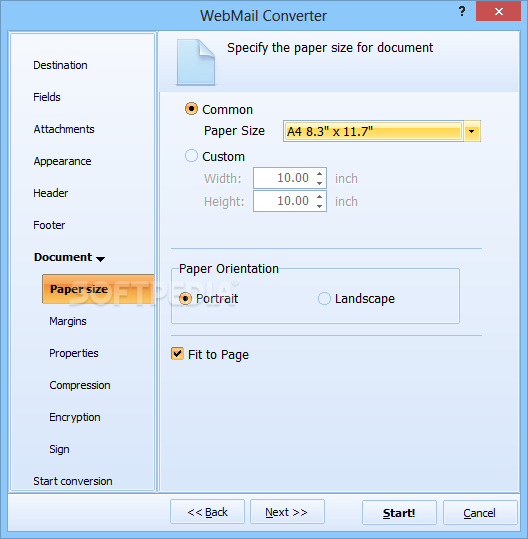The width and height of the screenshot is (528, 539).
Task: Decrease the Width spinner value
Action: [320, 183]
